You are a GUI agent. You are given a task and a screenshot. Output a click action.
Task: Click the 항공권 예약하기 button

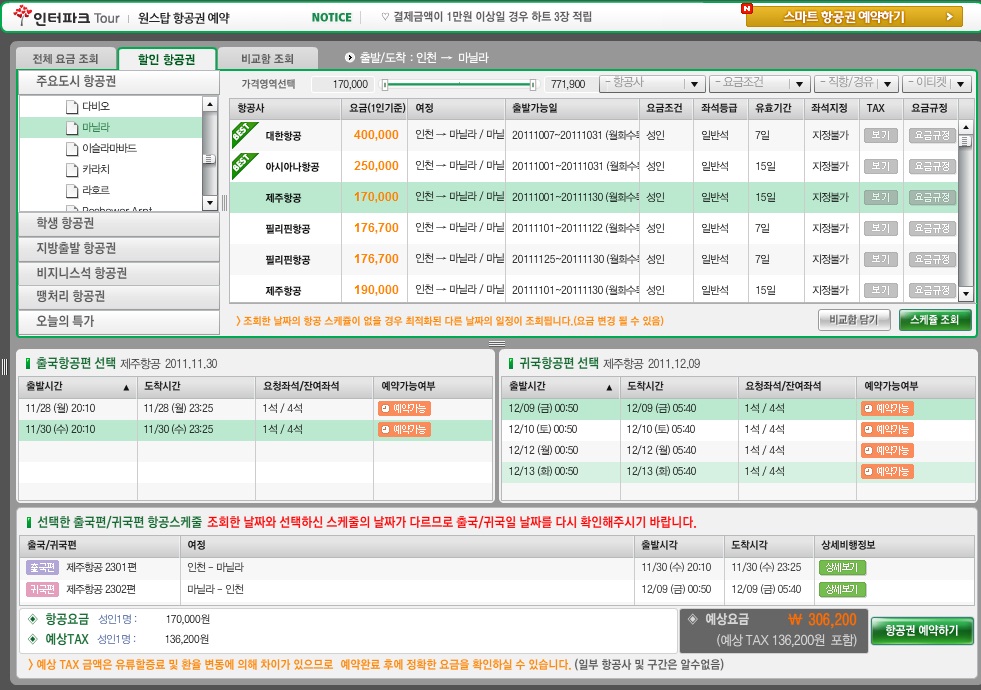(922, 631)
